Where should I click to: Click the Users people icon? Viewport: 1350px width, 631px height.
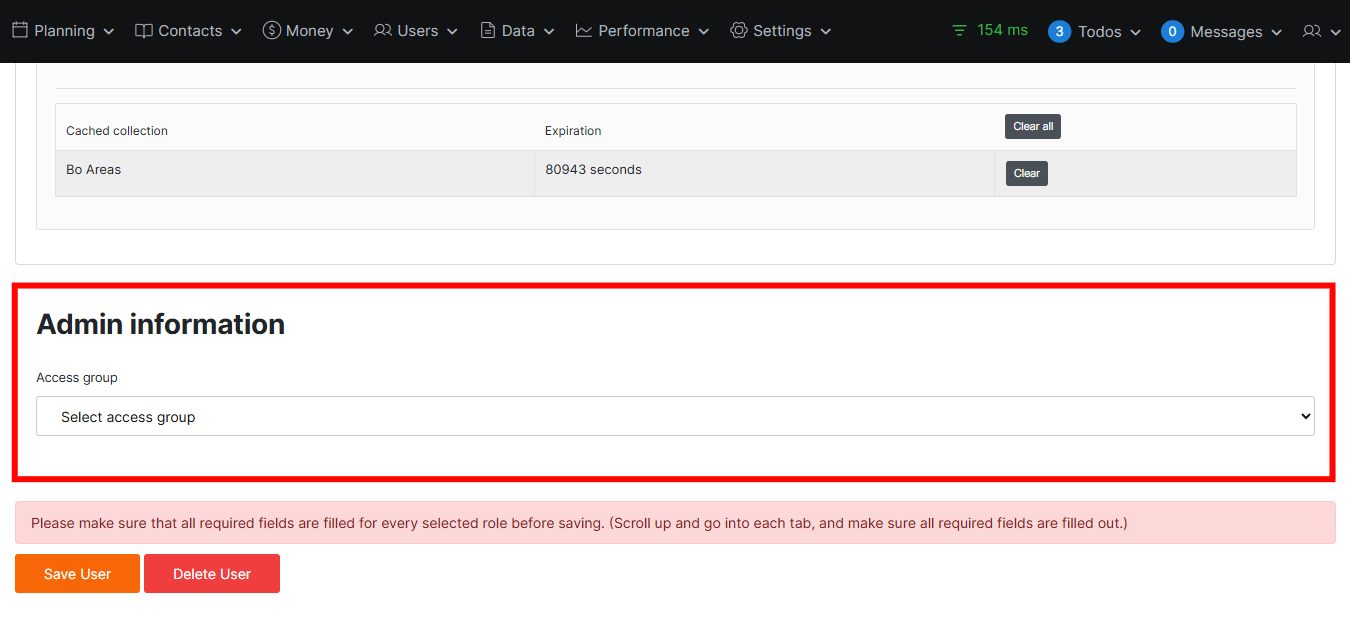[383, 31]
